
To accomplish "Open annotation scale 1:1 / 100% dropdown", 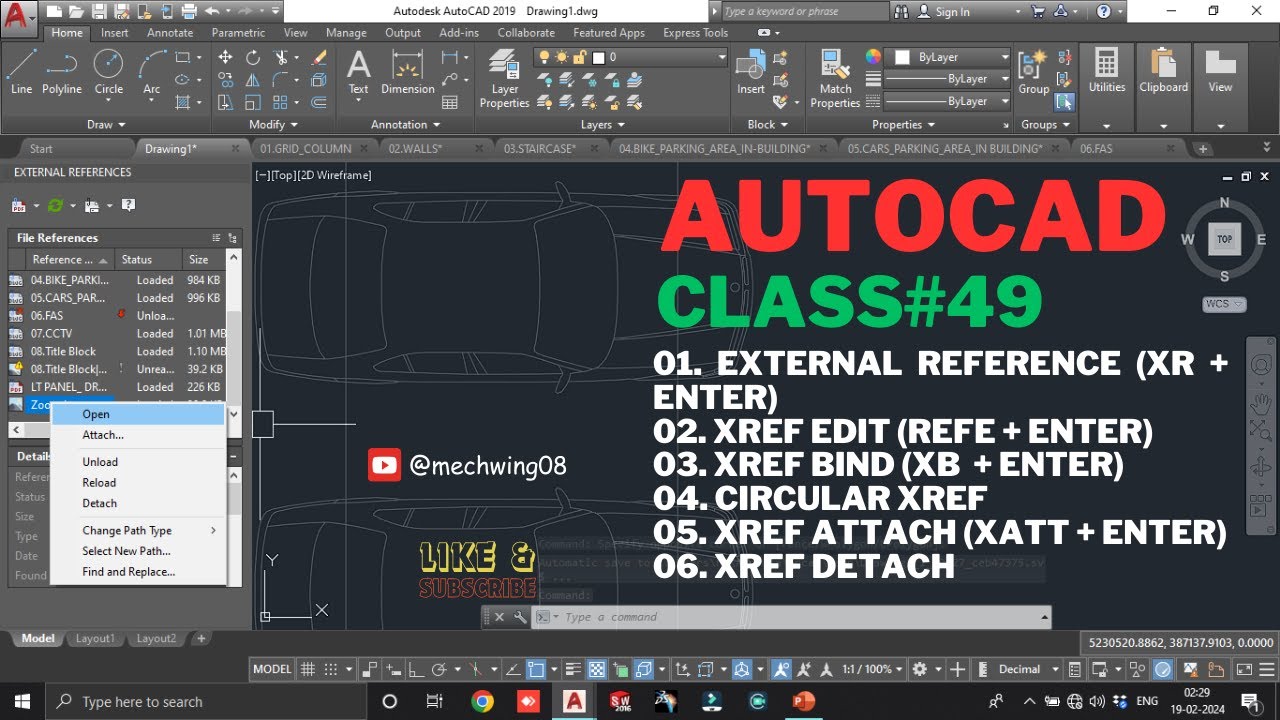I will [872, 669].
